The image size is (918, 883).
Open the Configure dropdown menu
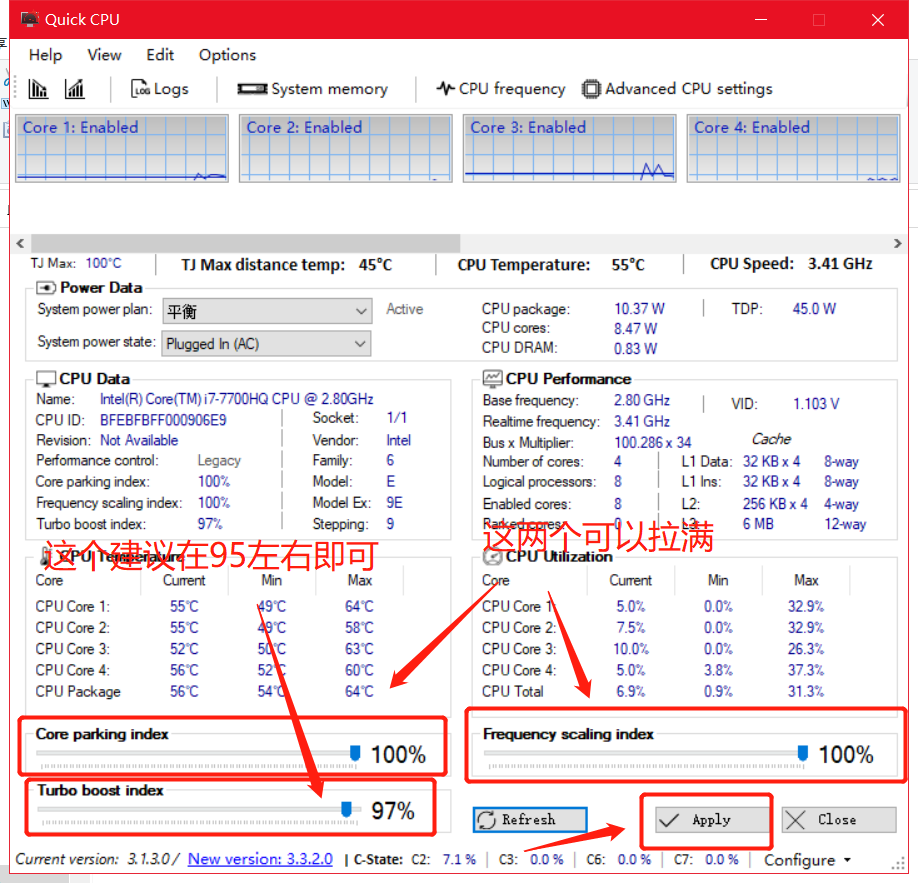[807, 860]
